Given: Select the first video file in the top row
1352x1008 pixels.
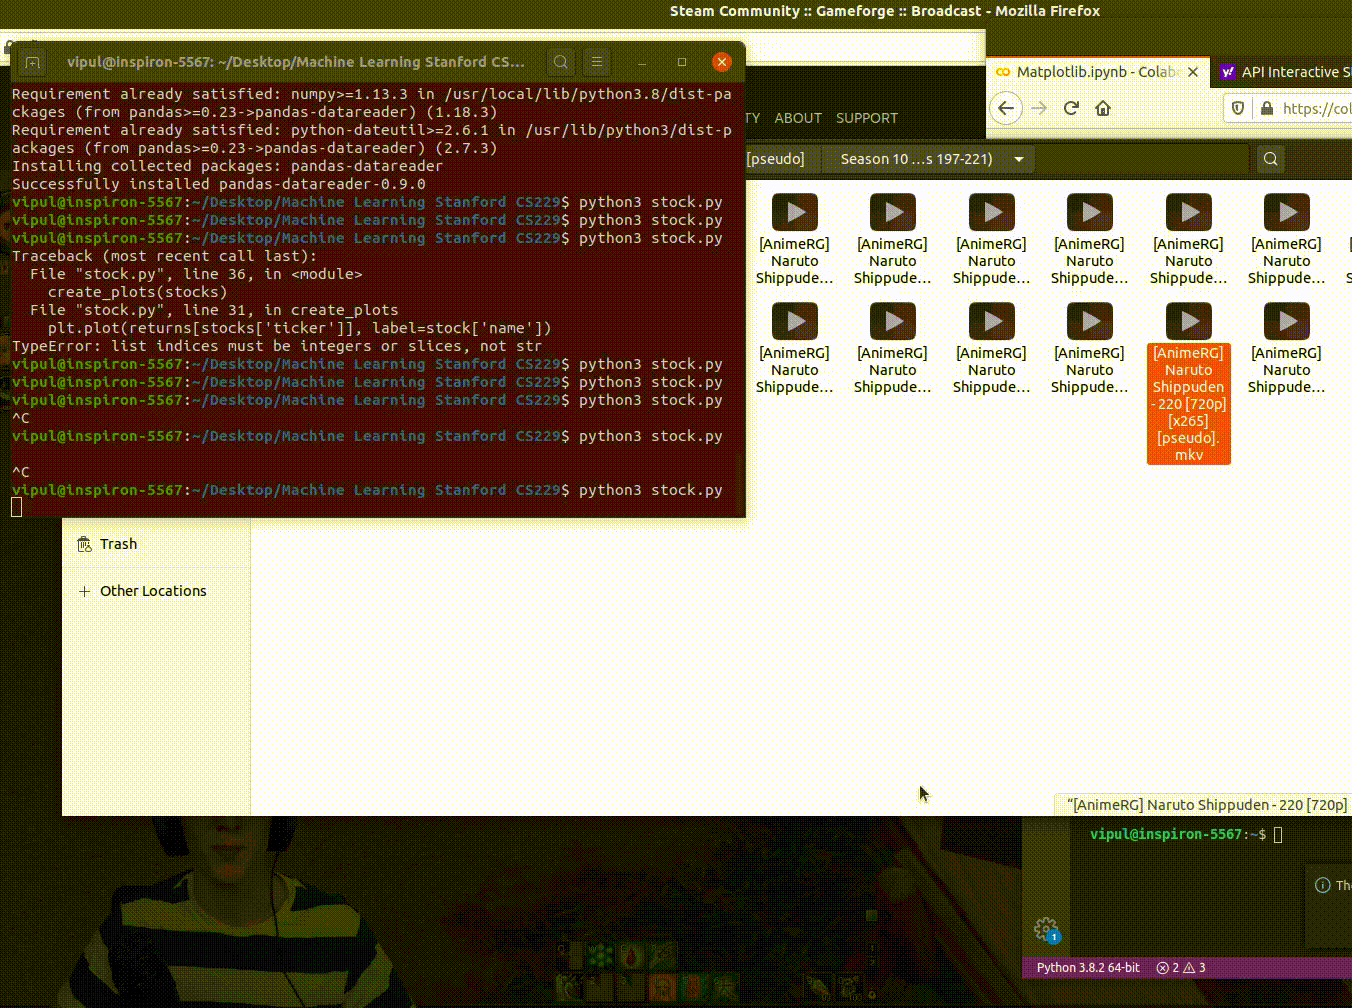Looking at the screenshot, I should (794, 240).
